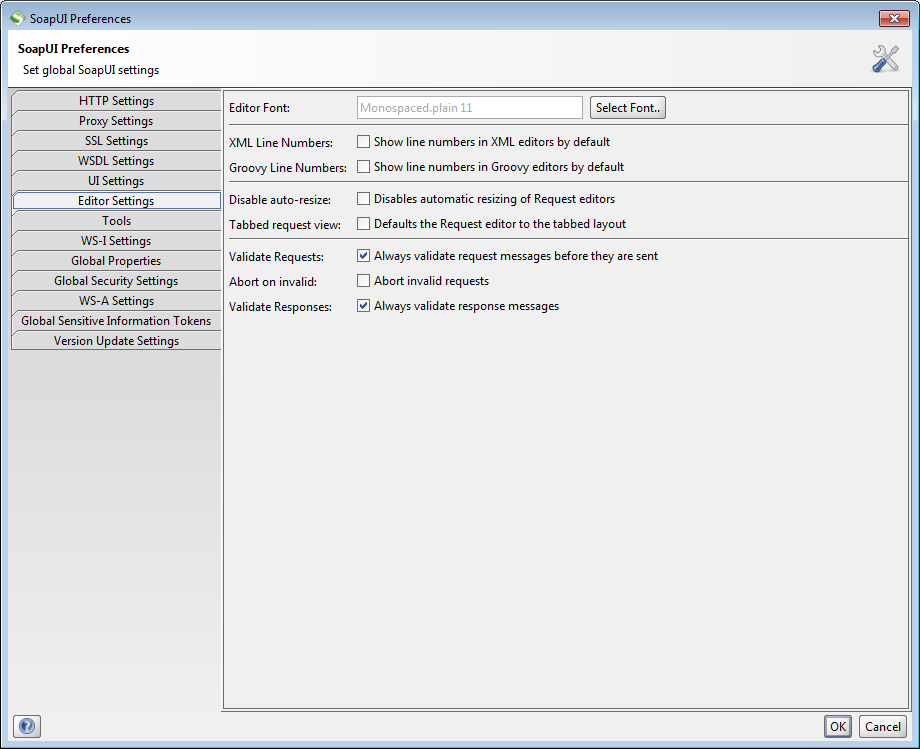Toggle Disable auto-resize checkbox
The height and width of the screenshot is (749, 920).
click(364, 199)
